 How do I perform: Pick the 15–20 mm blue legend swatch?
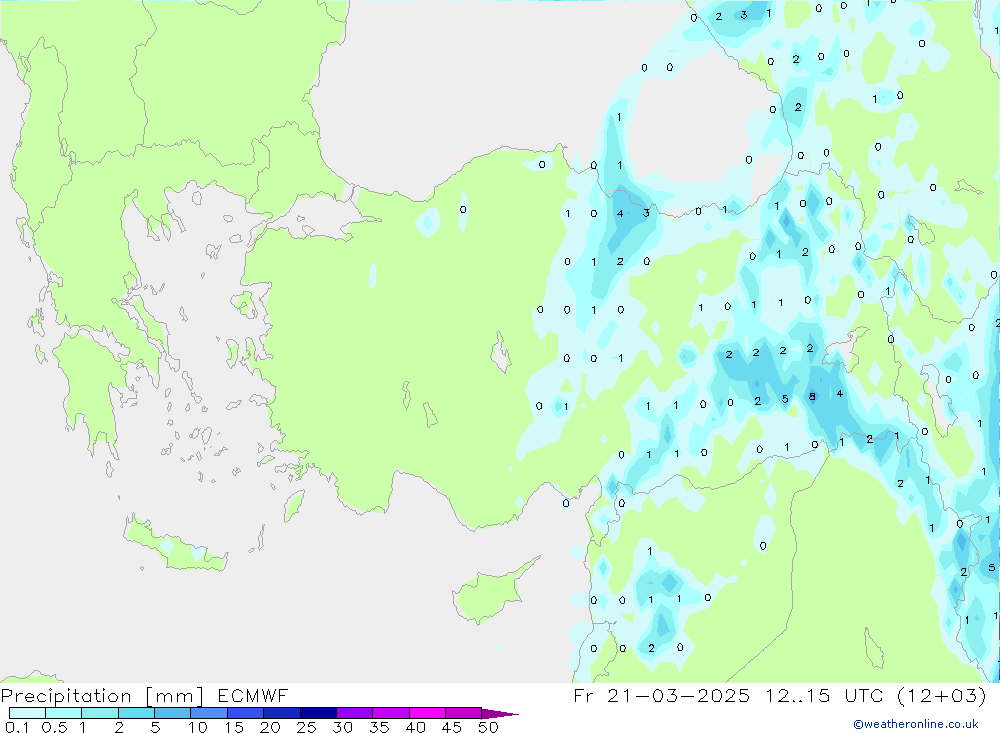(246, 713)
